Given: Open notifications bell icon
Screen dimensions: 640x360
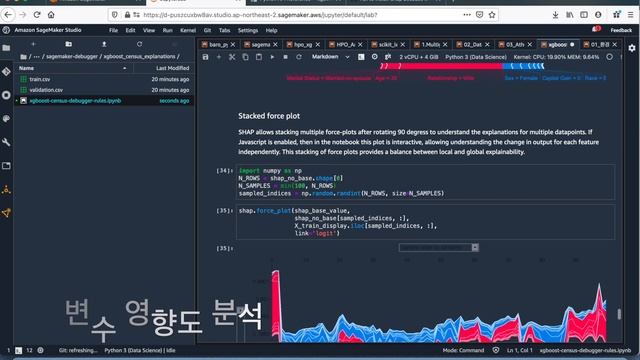Looking at the screenshot, I should (x=596, y=29).
